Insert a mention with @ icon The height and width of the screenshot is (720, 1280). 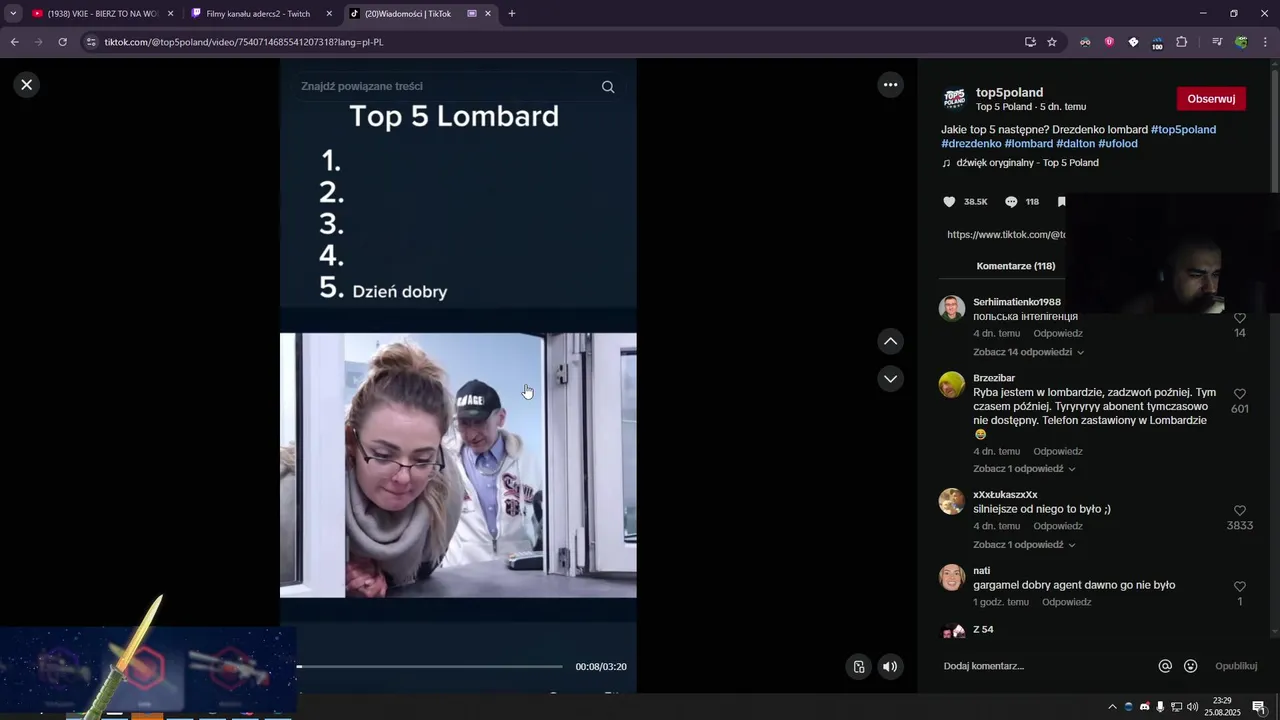1165,666
